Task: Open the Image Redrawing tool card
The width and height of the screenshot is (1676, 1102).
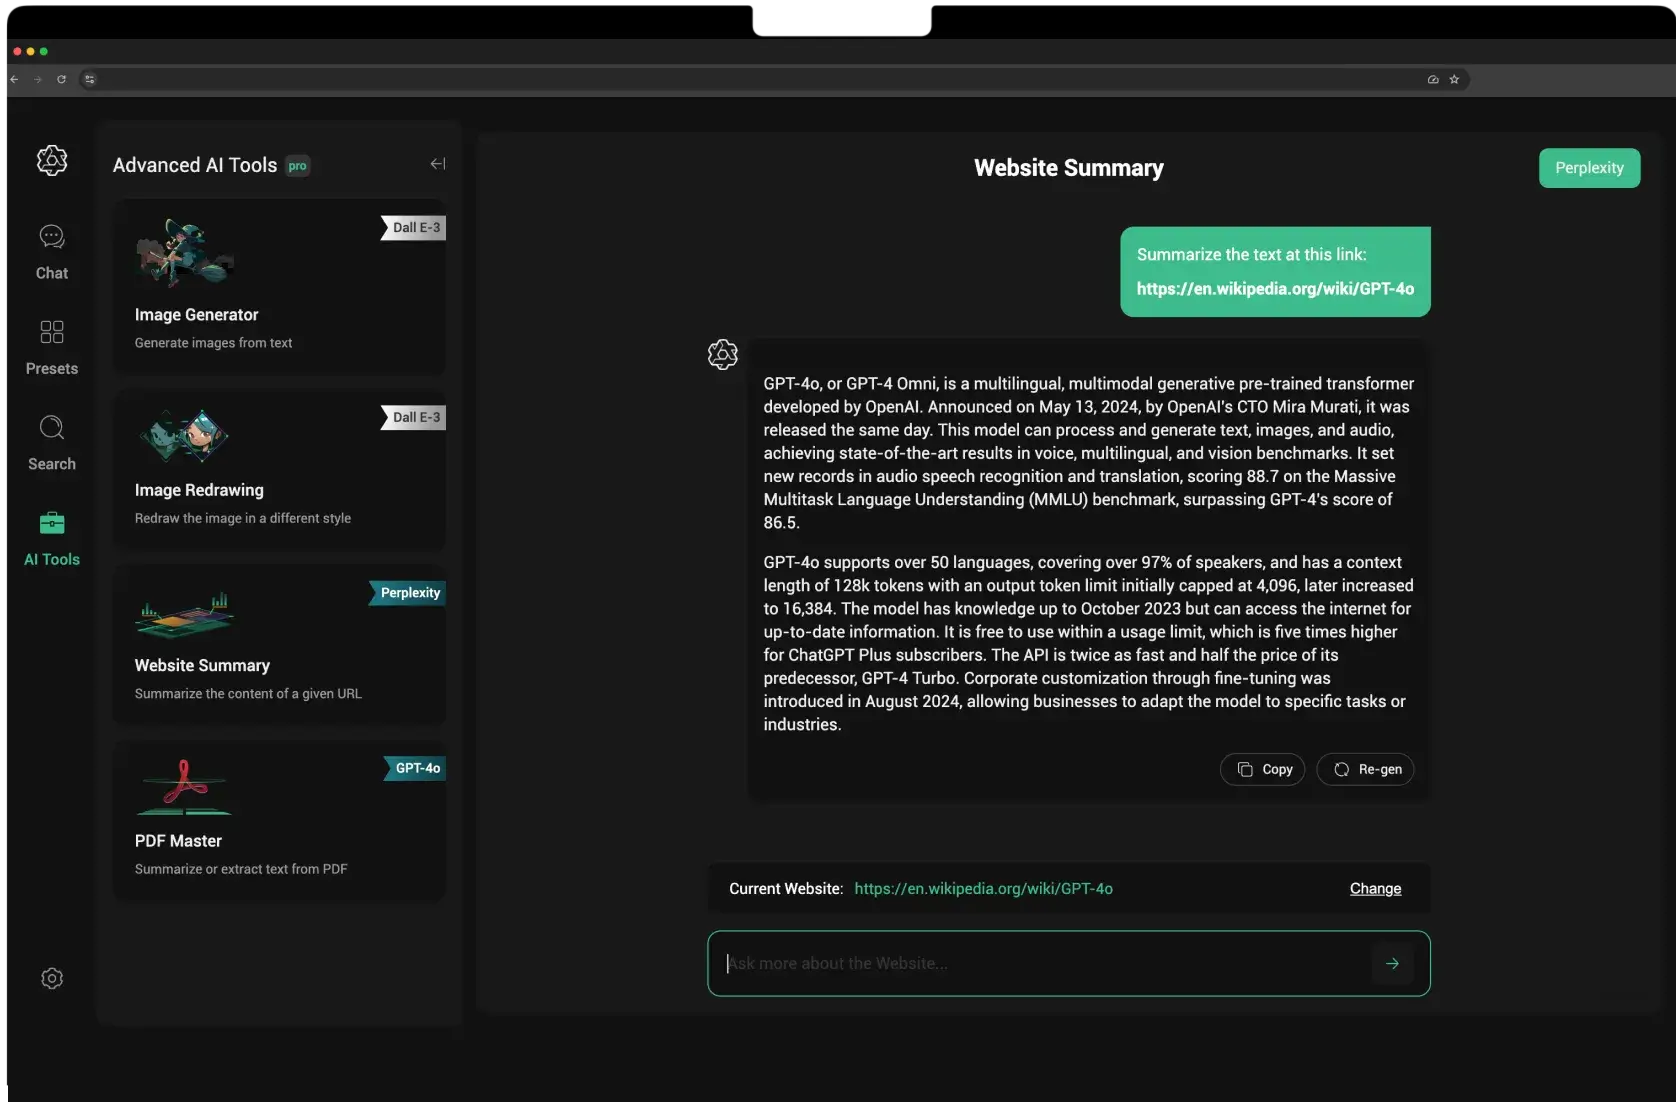Action: pyautogui.click(x=280, y=468)
